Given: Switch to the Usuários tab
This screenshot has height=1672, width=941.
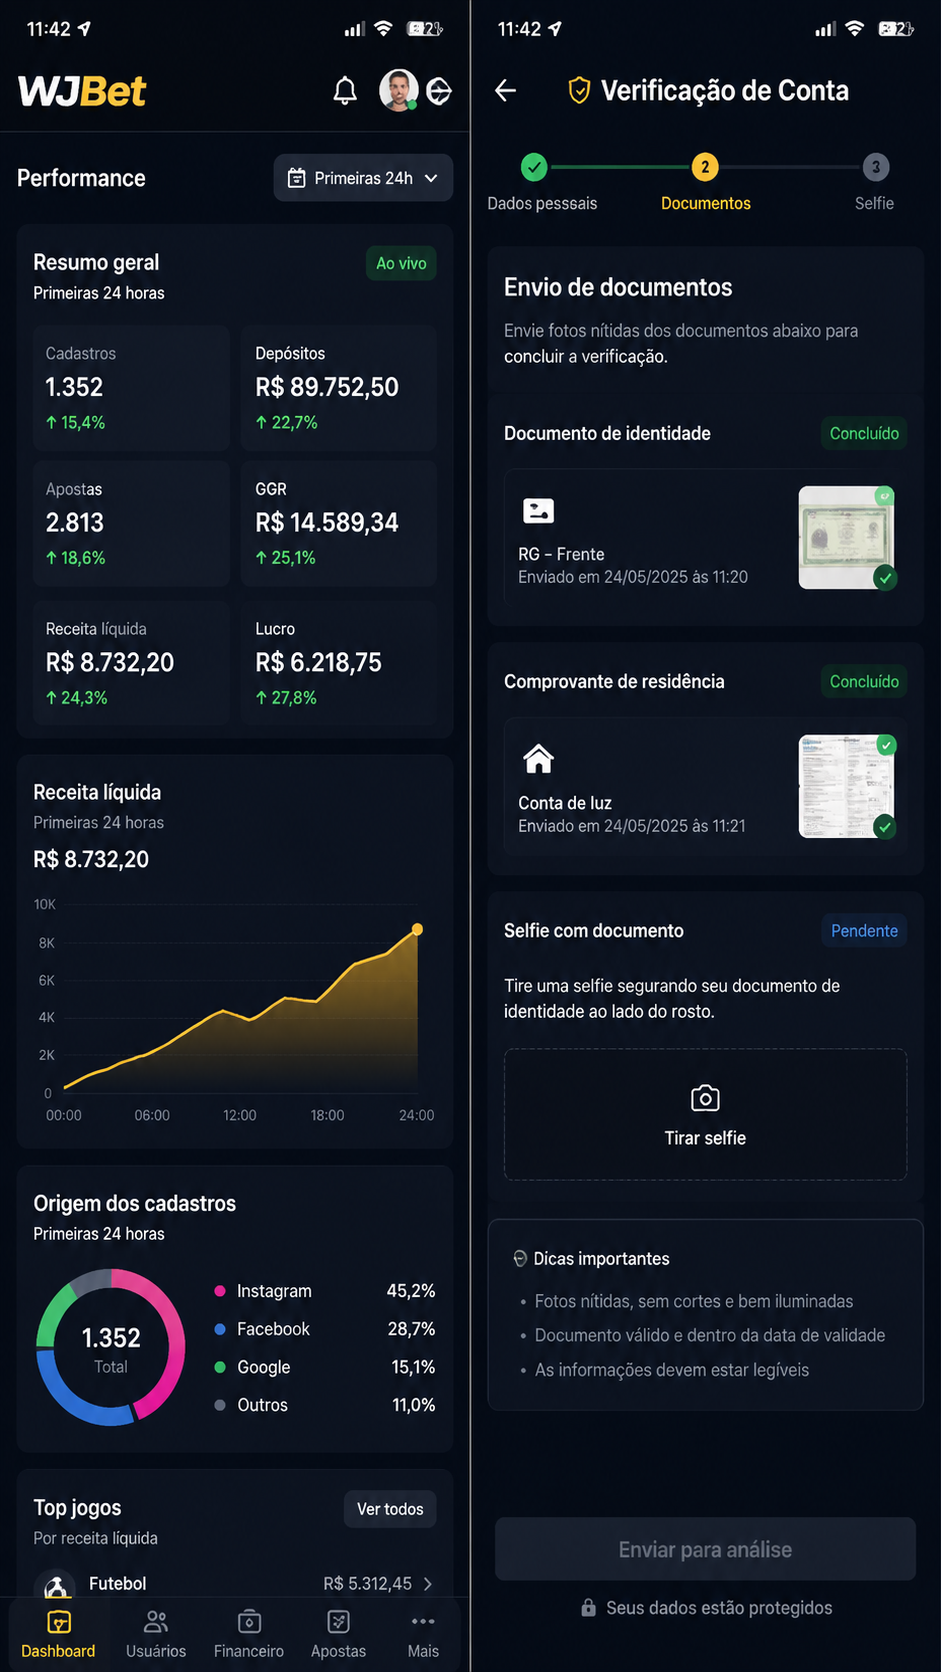Looking at the screenshot, I should pos(156,1634).
